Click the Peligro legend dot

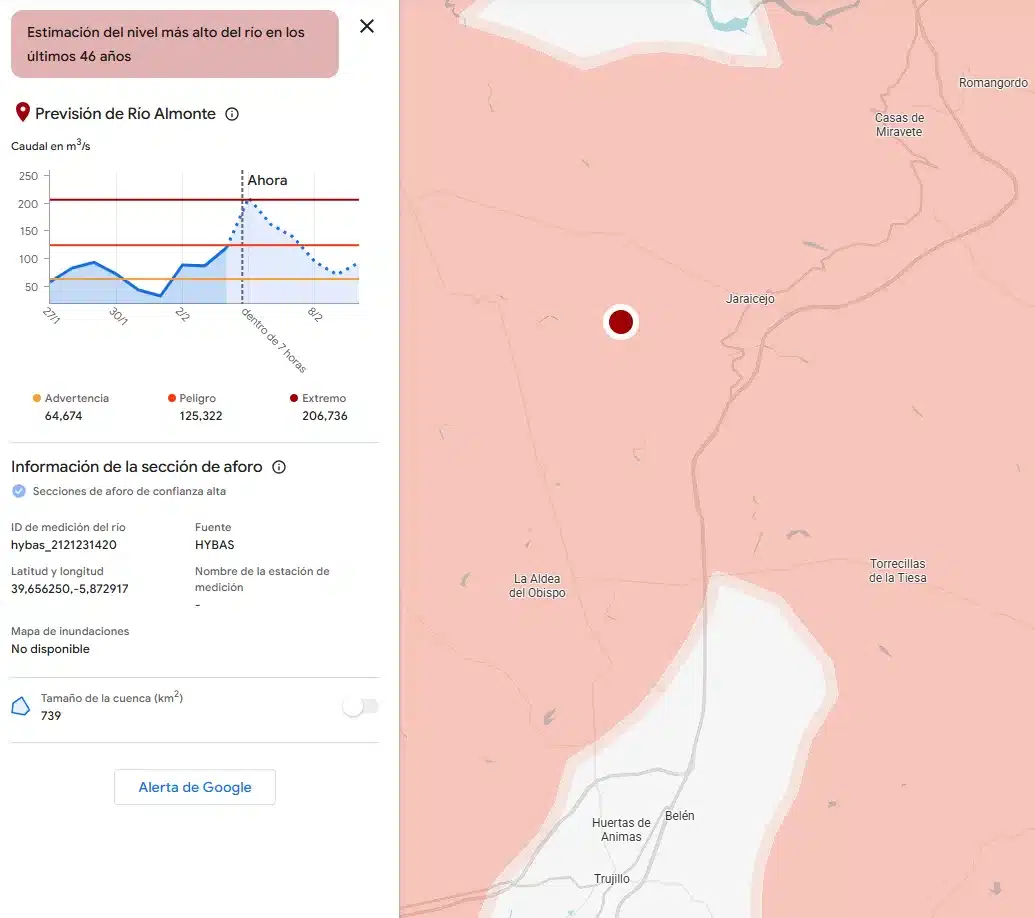pos(172,398)
